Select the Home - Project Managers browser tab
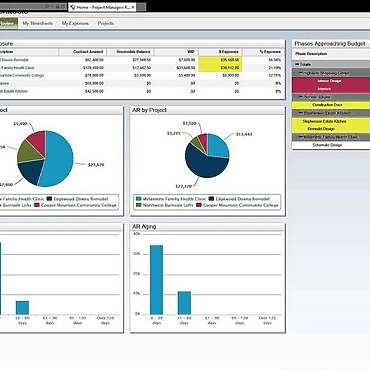 click(103, 7)
